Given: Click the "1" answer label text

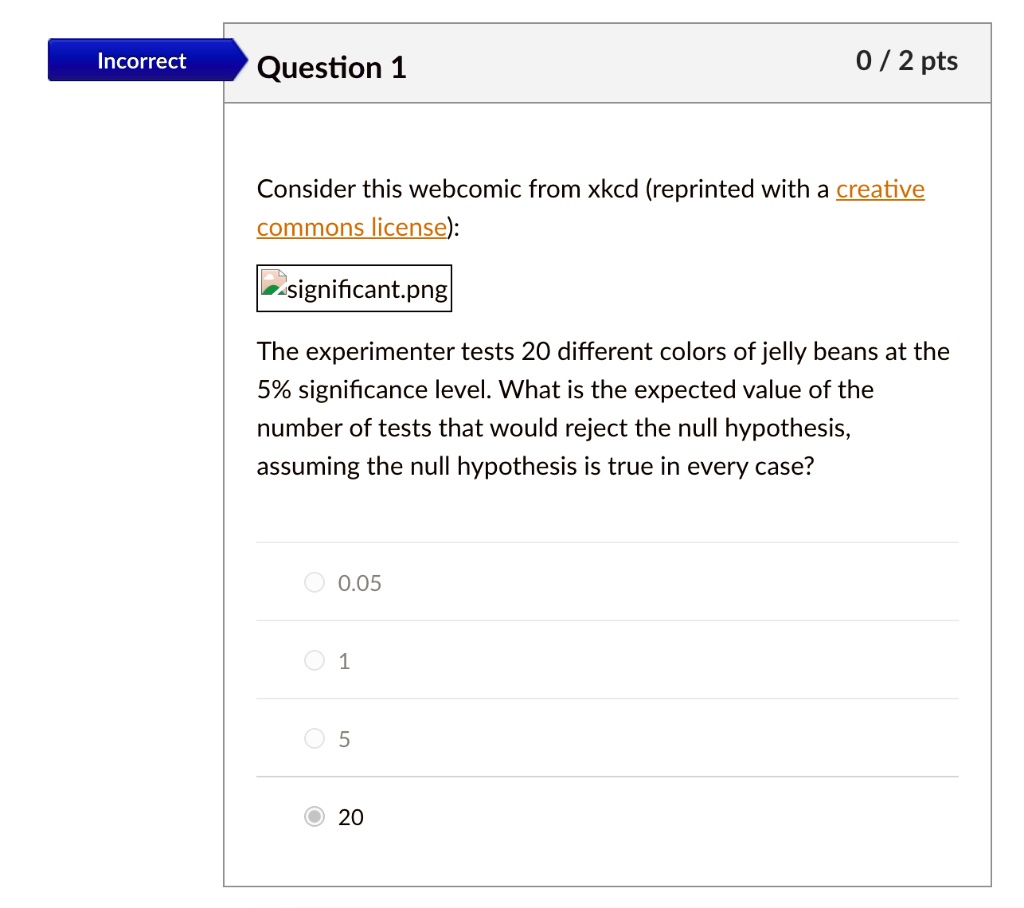Looking at the screenshot, I should [345, 661].
